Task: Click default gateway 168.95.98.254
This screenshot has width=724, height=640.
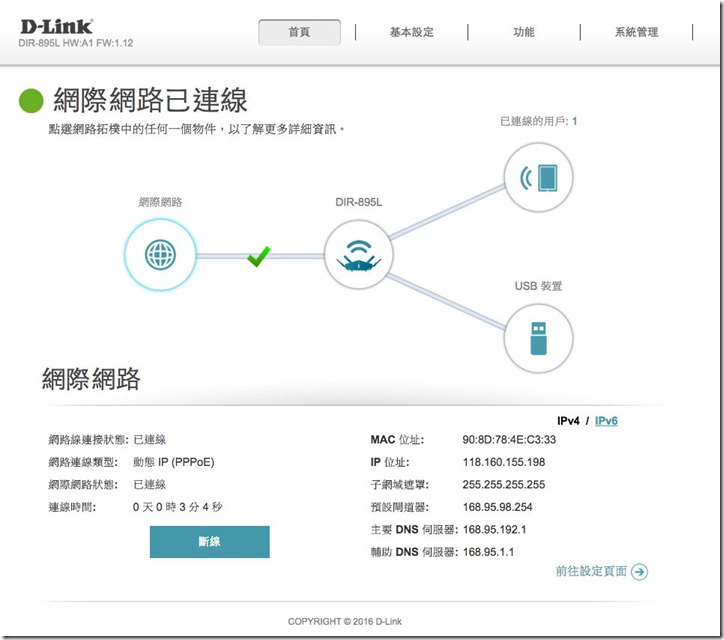Action: pyautogui.click(x=497, y=507)
